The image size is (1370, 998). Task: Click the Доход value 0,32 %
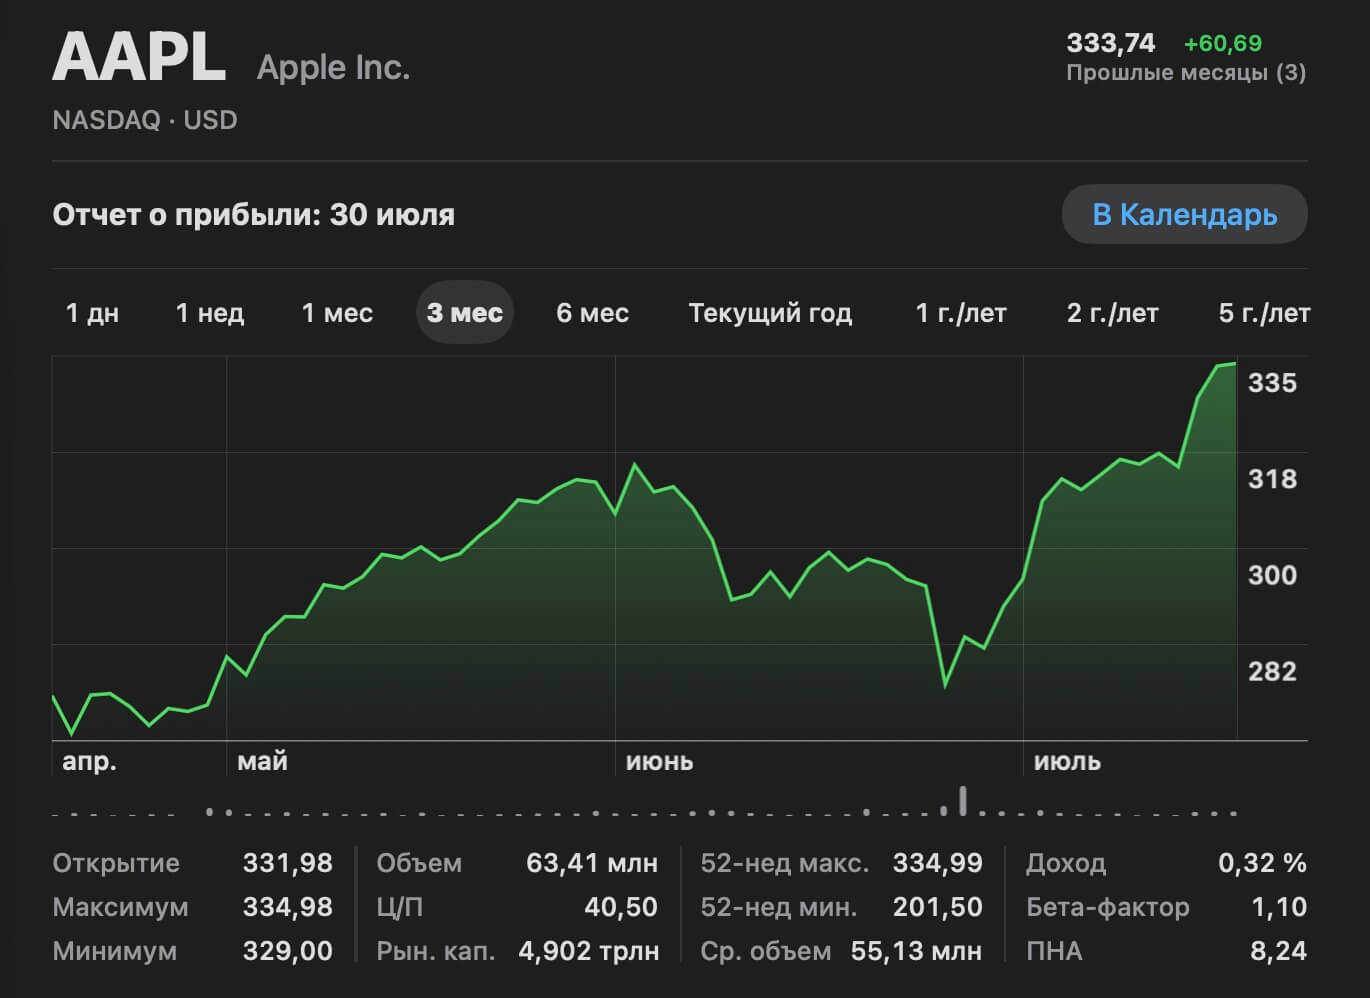click(1262, 862)
